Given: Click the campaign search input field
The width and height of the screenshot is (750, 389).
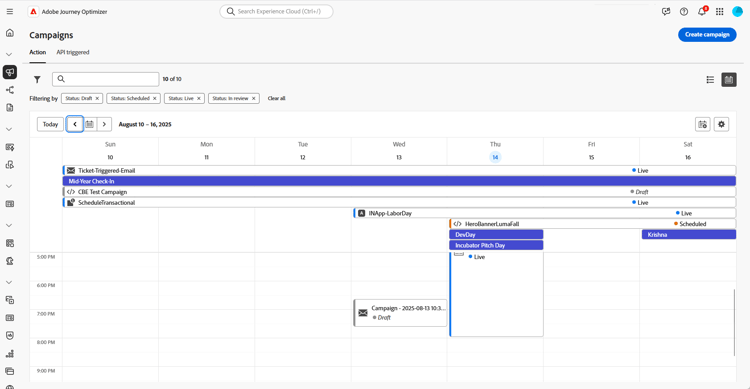Looking at the screenshot, I should 106,79.
